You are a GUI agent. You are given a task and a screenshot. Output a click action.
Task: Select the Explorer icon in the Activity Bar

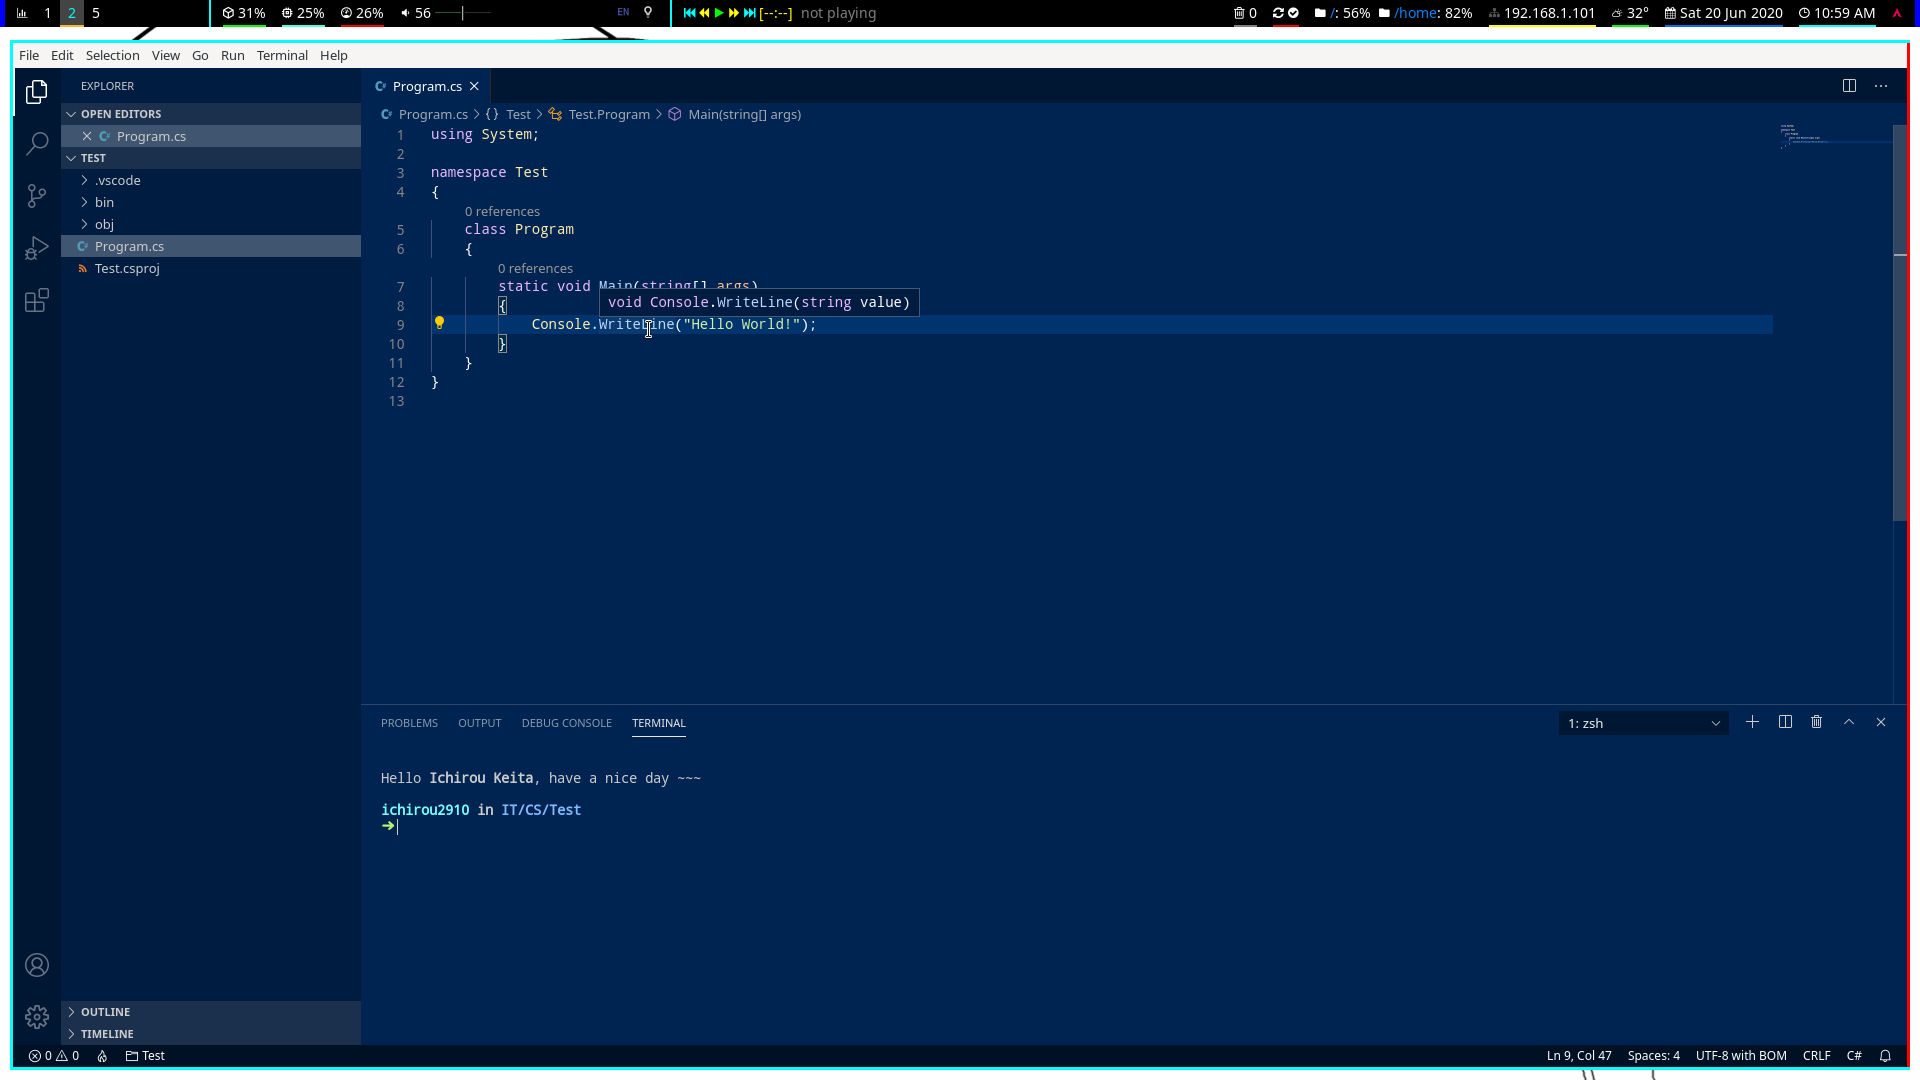pyautogui.click(x=37, y=91)
